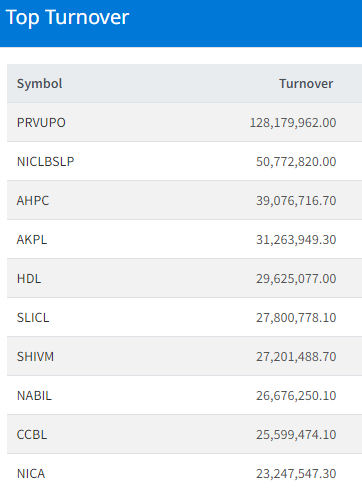Viewport: 362px width, 490px height.
Task: Open the SHIVM stock entry
Action: coord(35,357)
